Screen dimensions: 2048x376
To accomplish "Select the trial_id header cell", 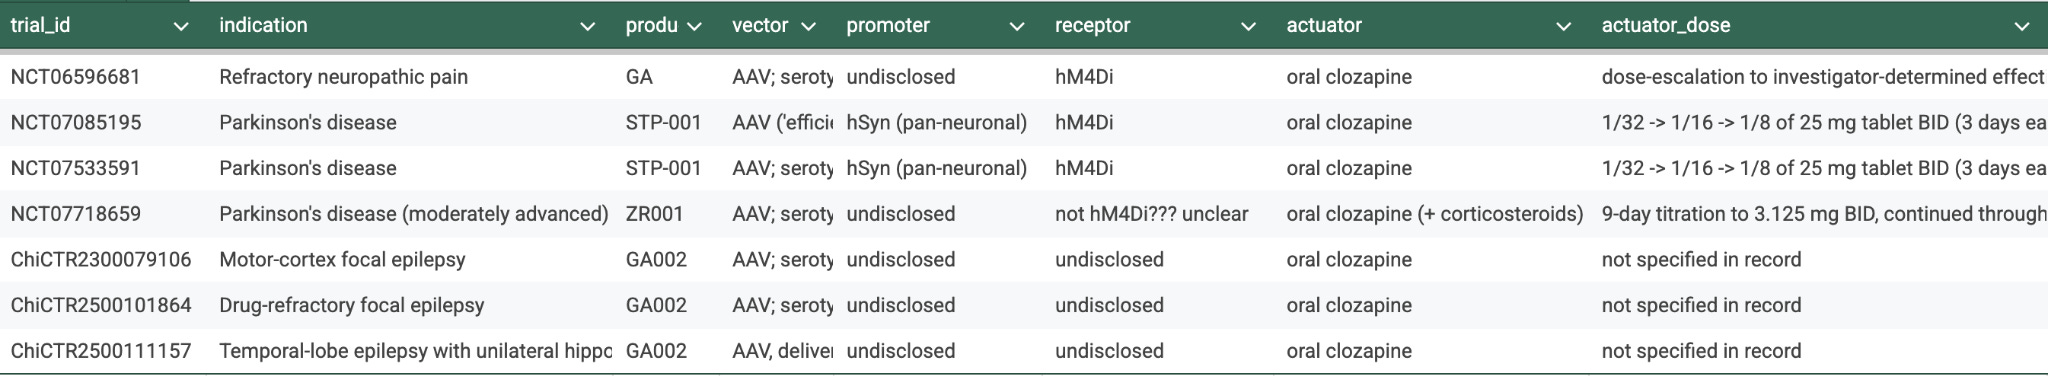I will coord(102,26).
